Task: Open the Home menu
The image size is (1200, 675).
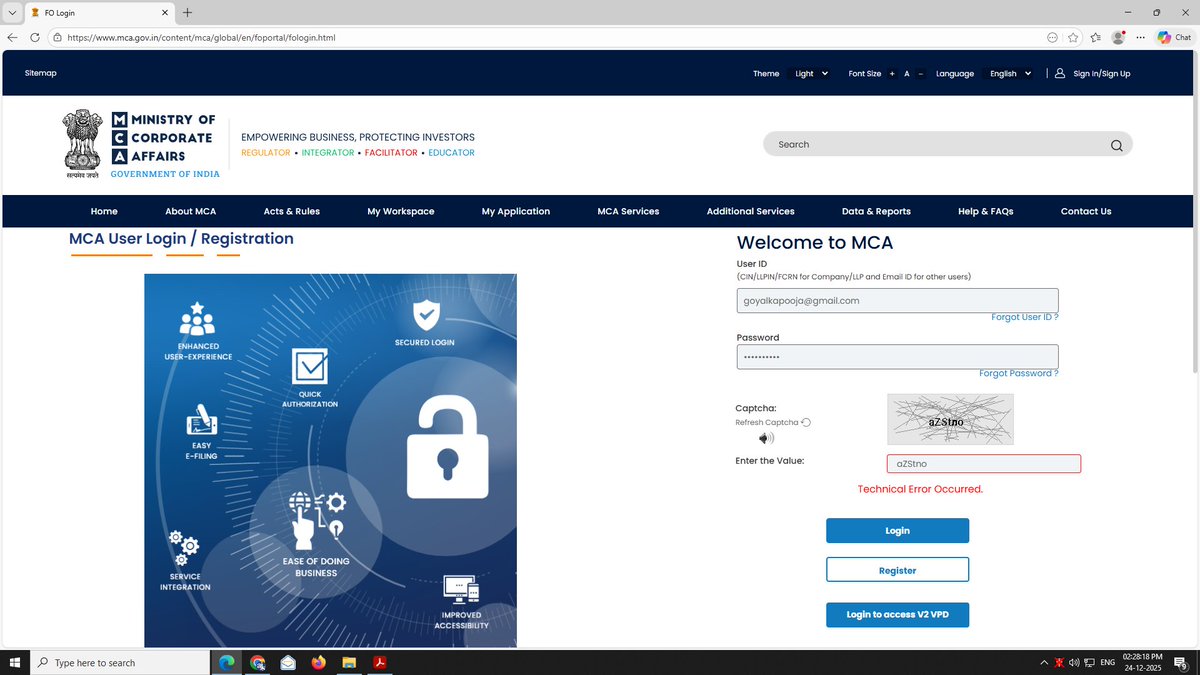Action: pos(104,211)
